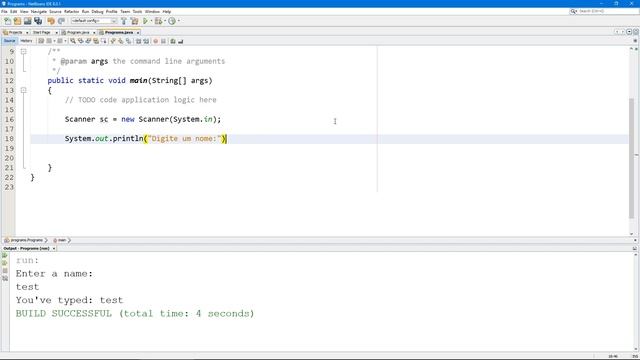Open the Team menu
The height and width of the screenshot is (360, 640).
(125, 11)
